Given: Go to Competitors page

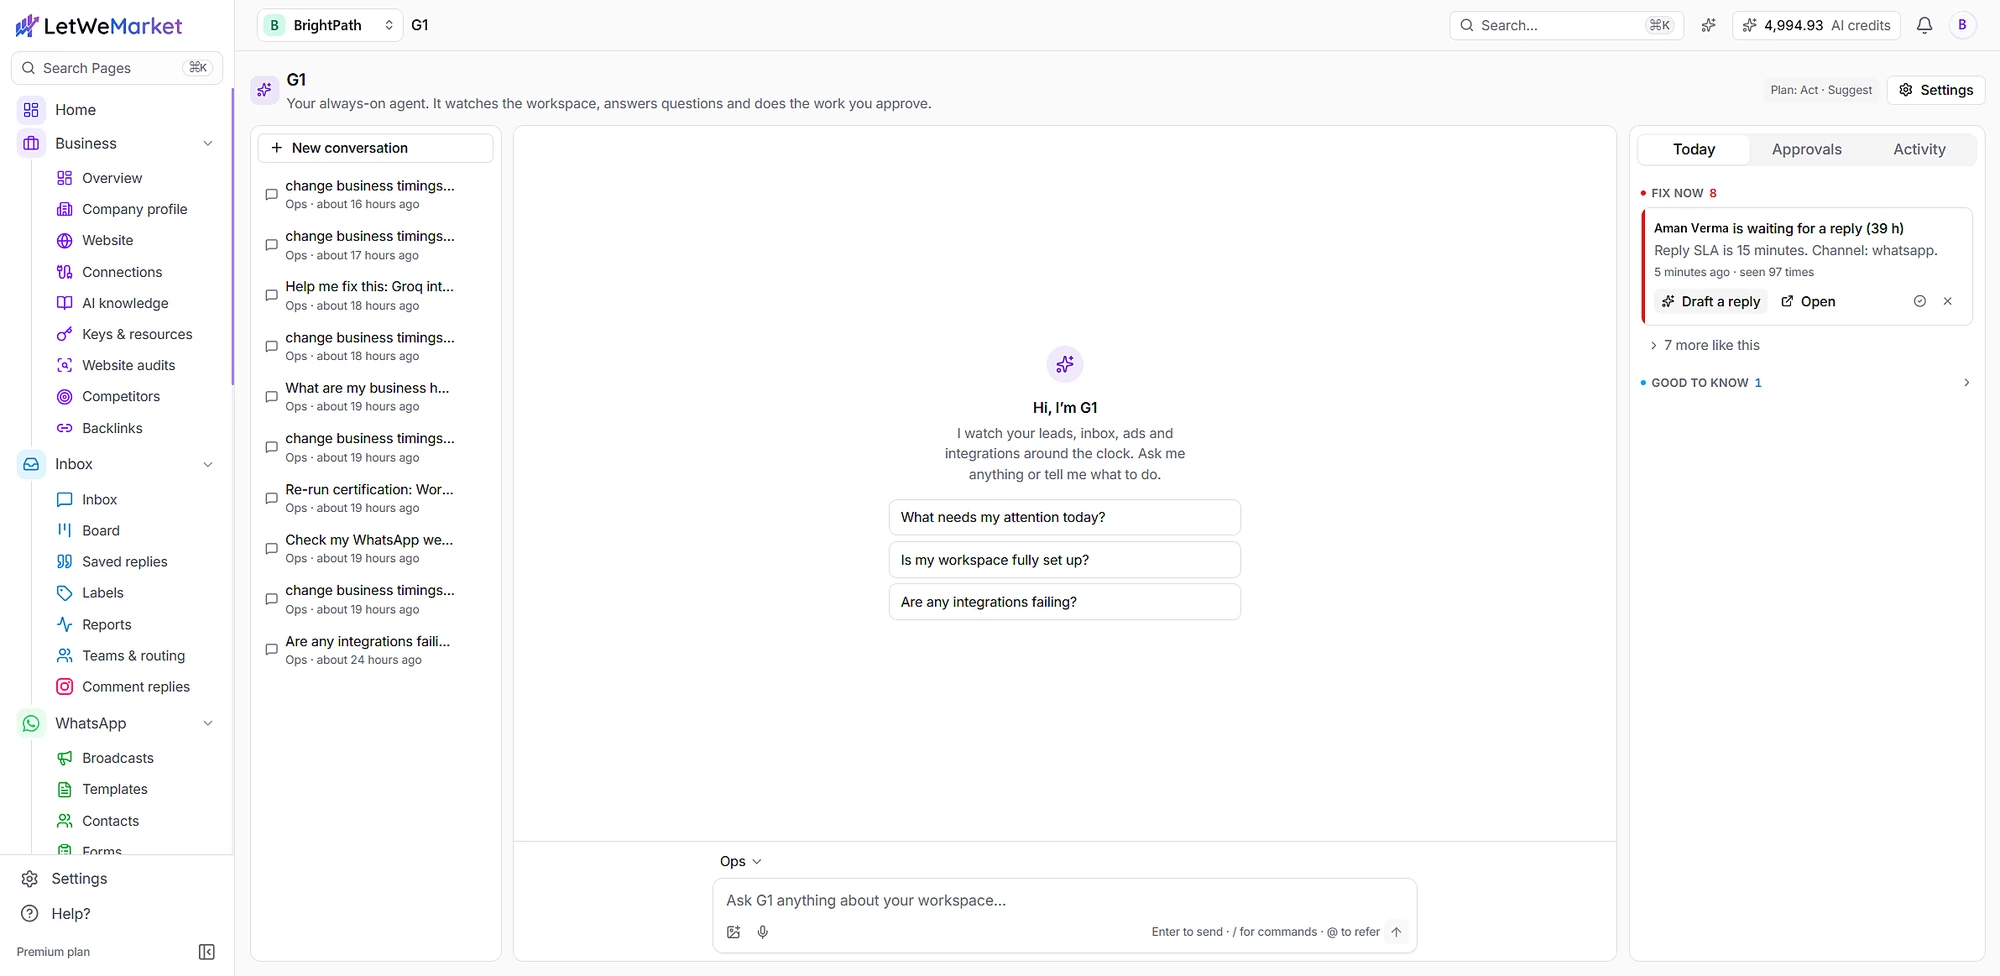Looking at the screenshot, I should coord(121,396).
